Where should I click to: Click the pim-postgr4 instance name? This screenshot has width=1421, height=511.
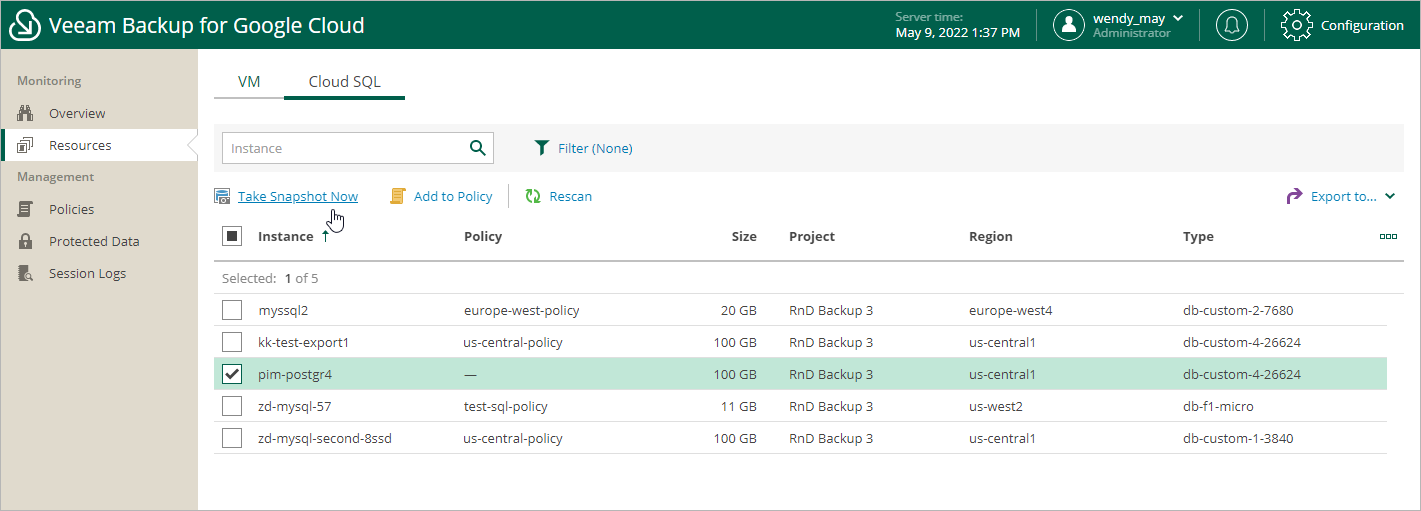pos(295,374)
